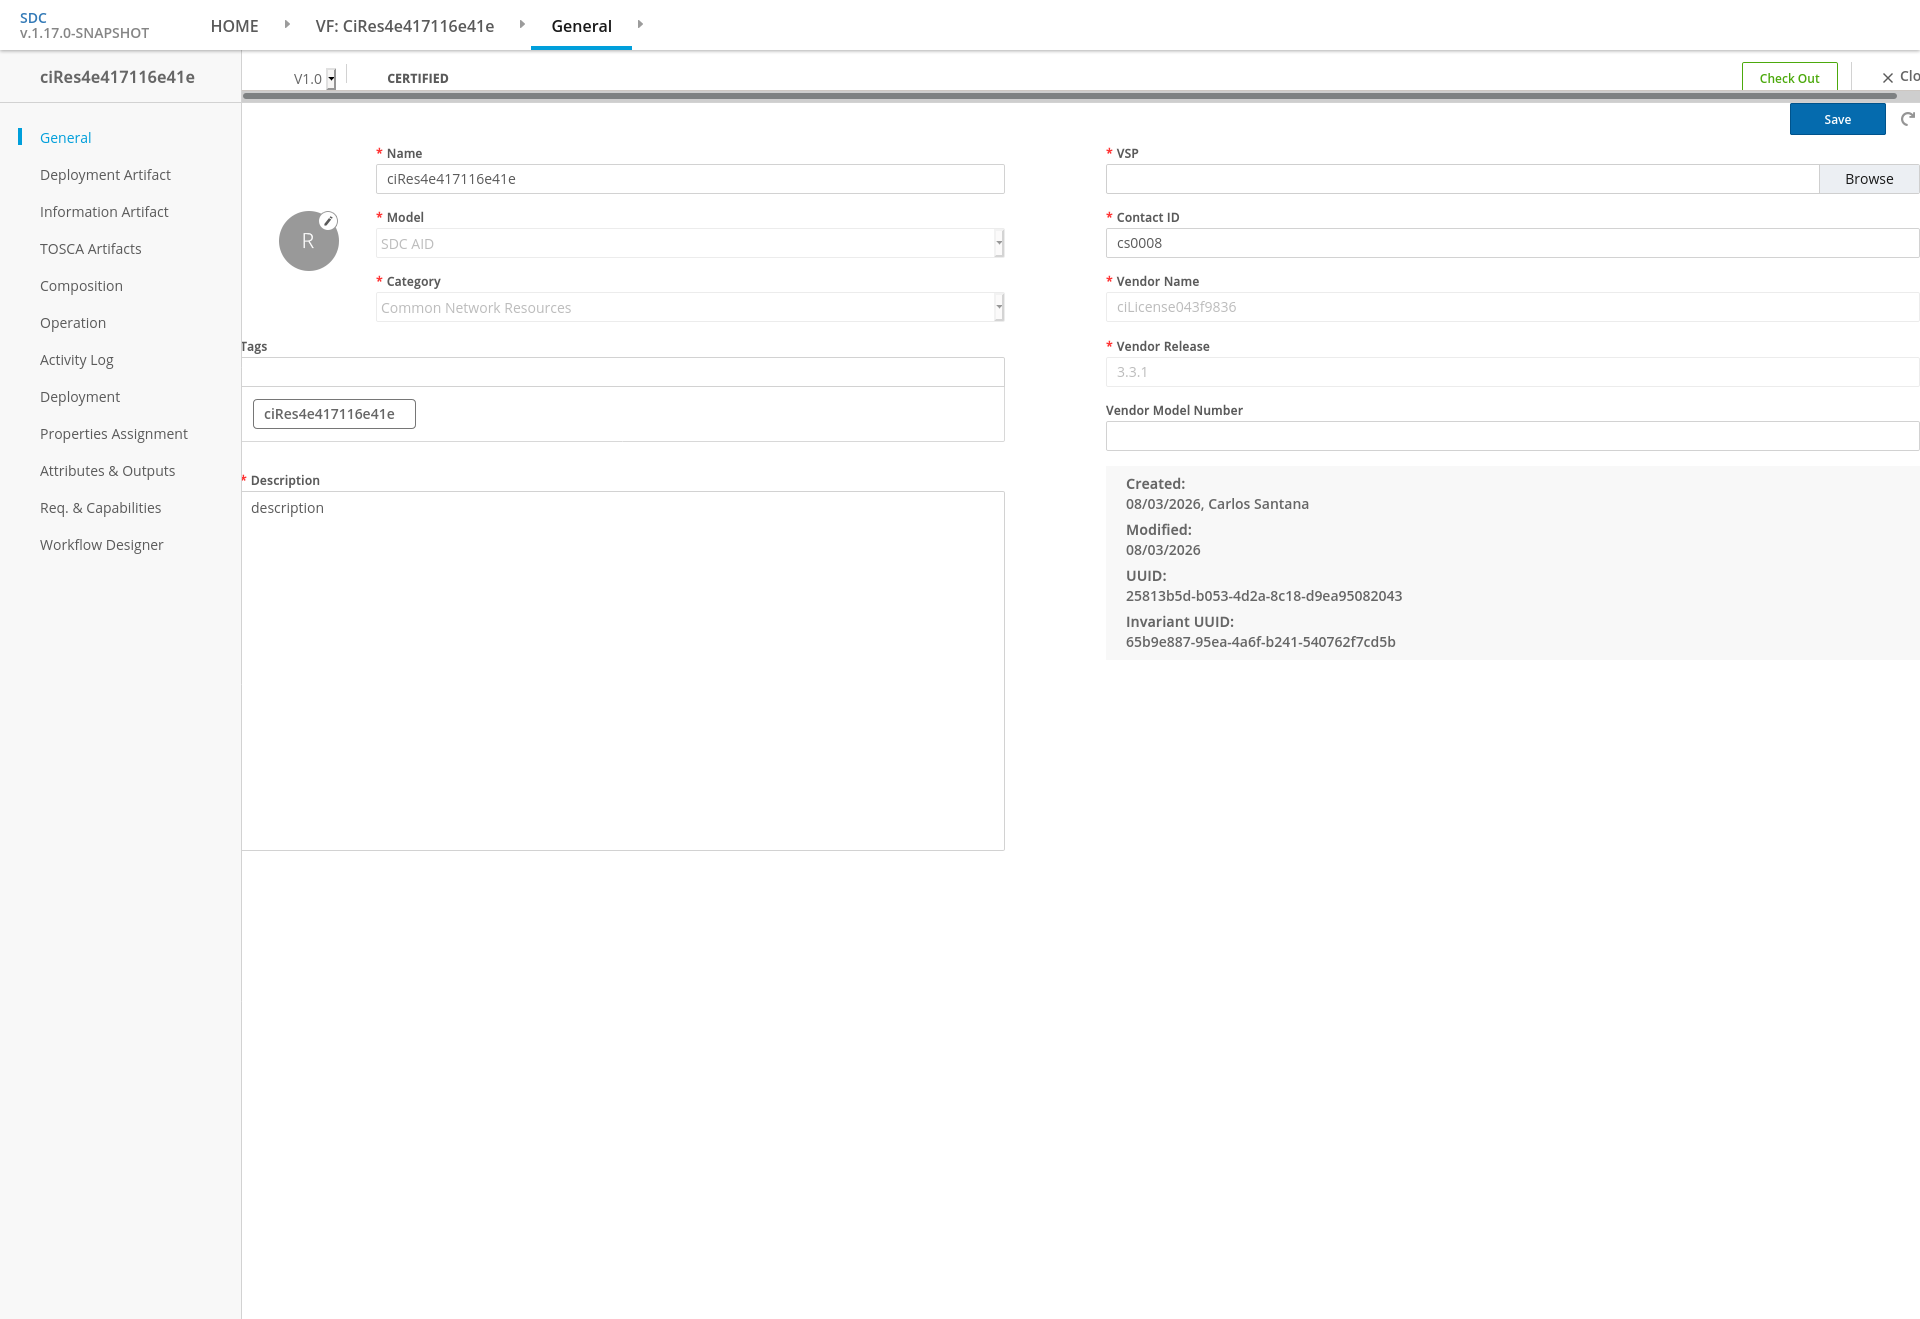The width and height of the screenshot is (1920, 1319).
Task: Open Activity Log section
Action: pos(76,360)
